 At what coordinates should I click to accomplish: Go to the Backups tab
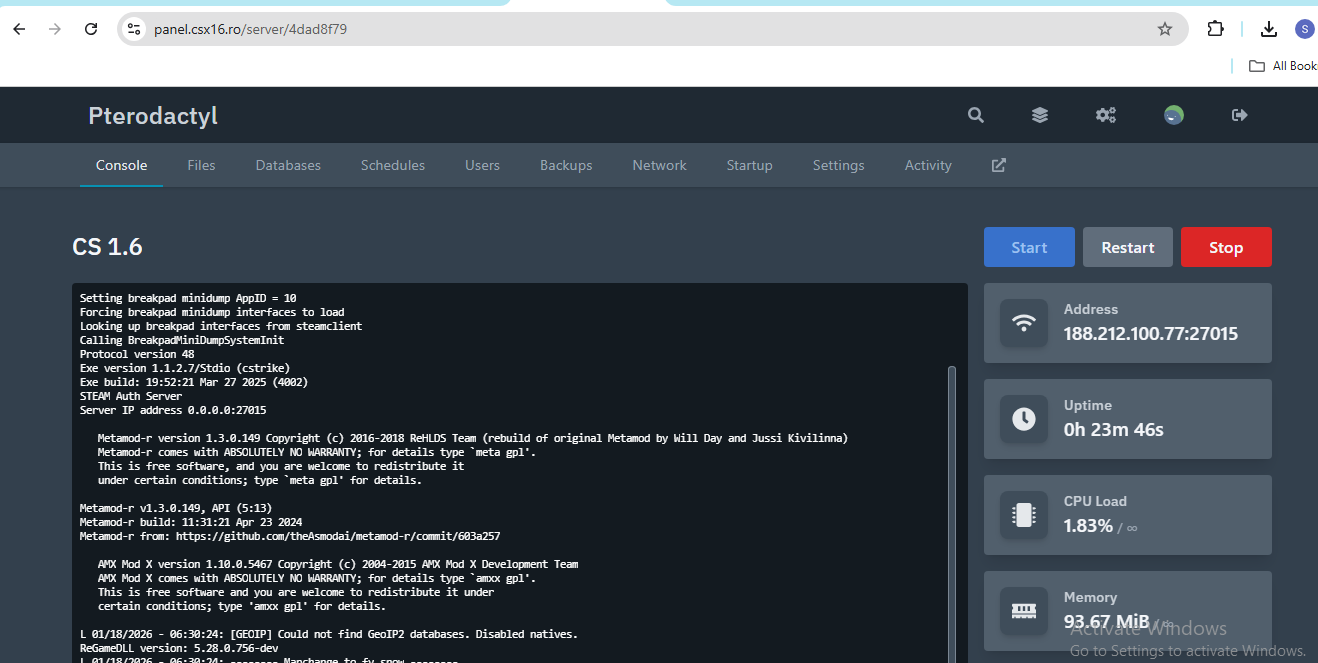566,165
